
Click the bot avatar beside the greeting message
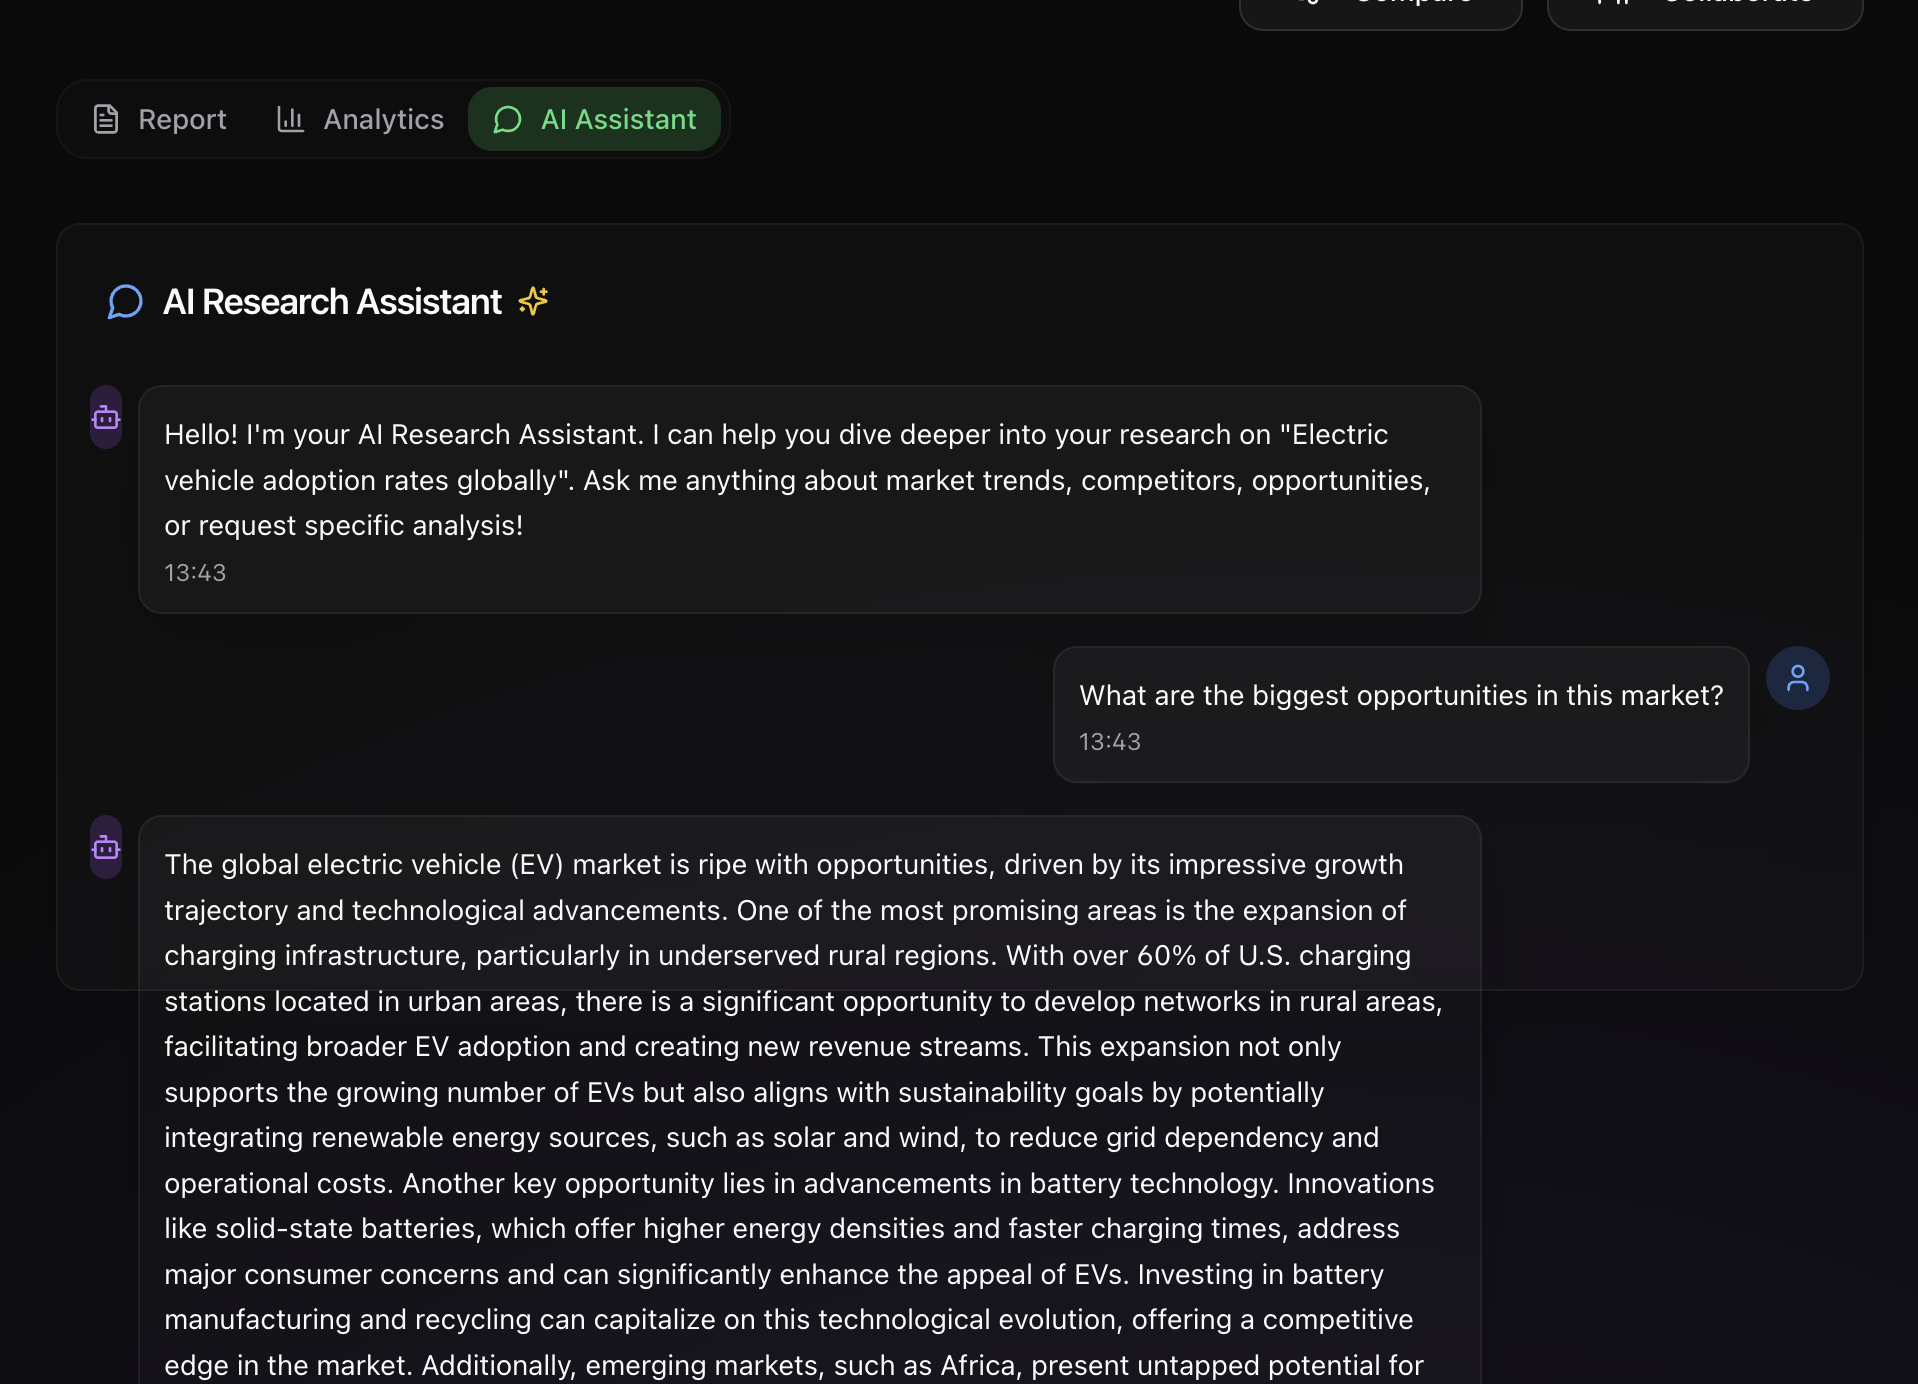click(x=106, y=418)
